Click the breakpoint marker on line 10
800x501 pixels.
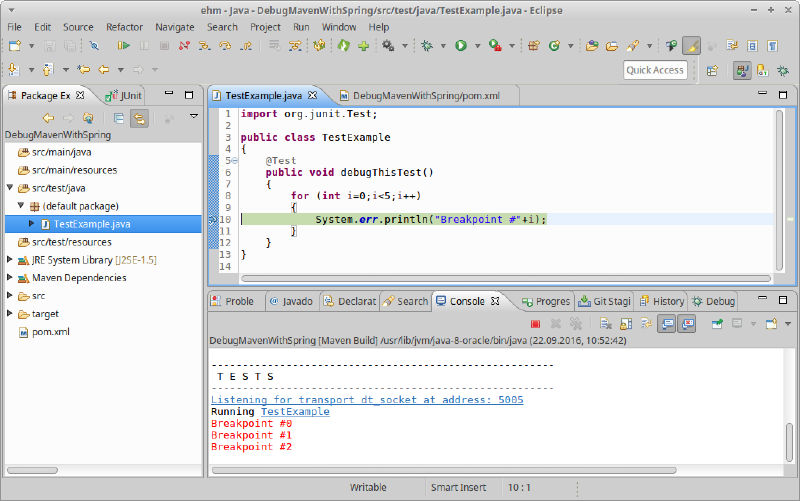pos(212,220)
